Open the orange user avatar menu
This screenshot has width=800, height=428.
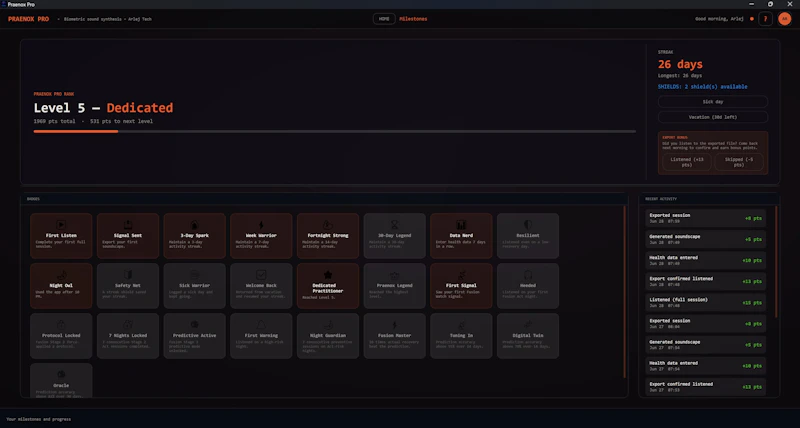point(784,19)
